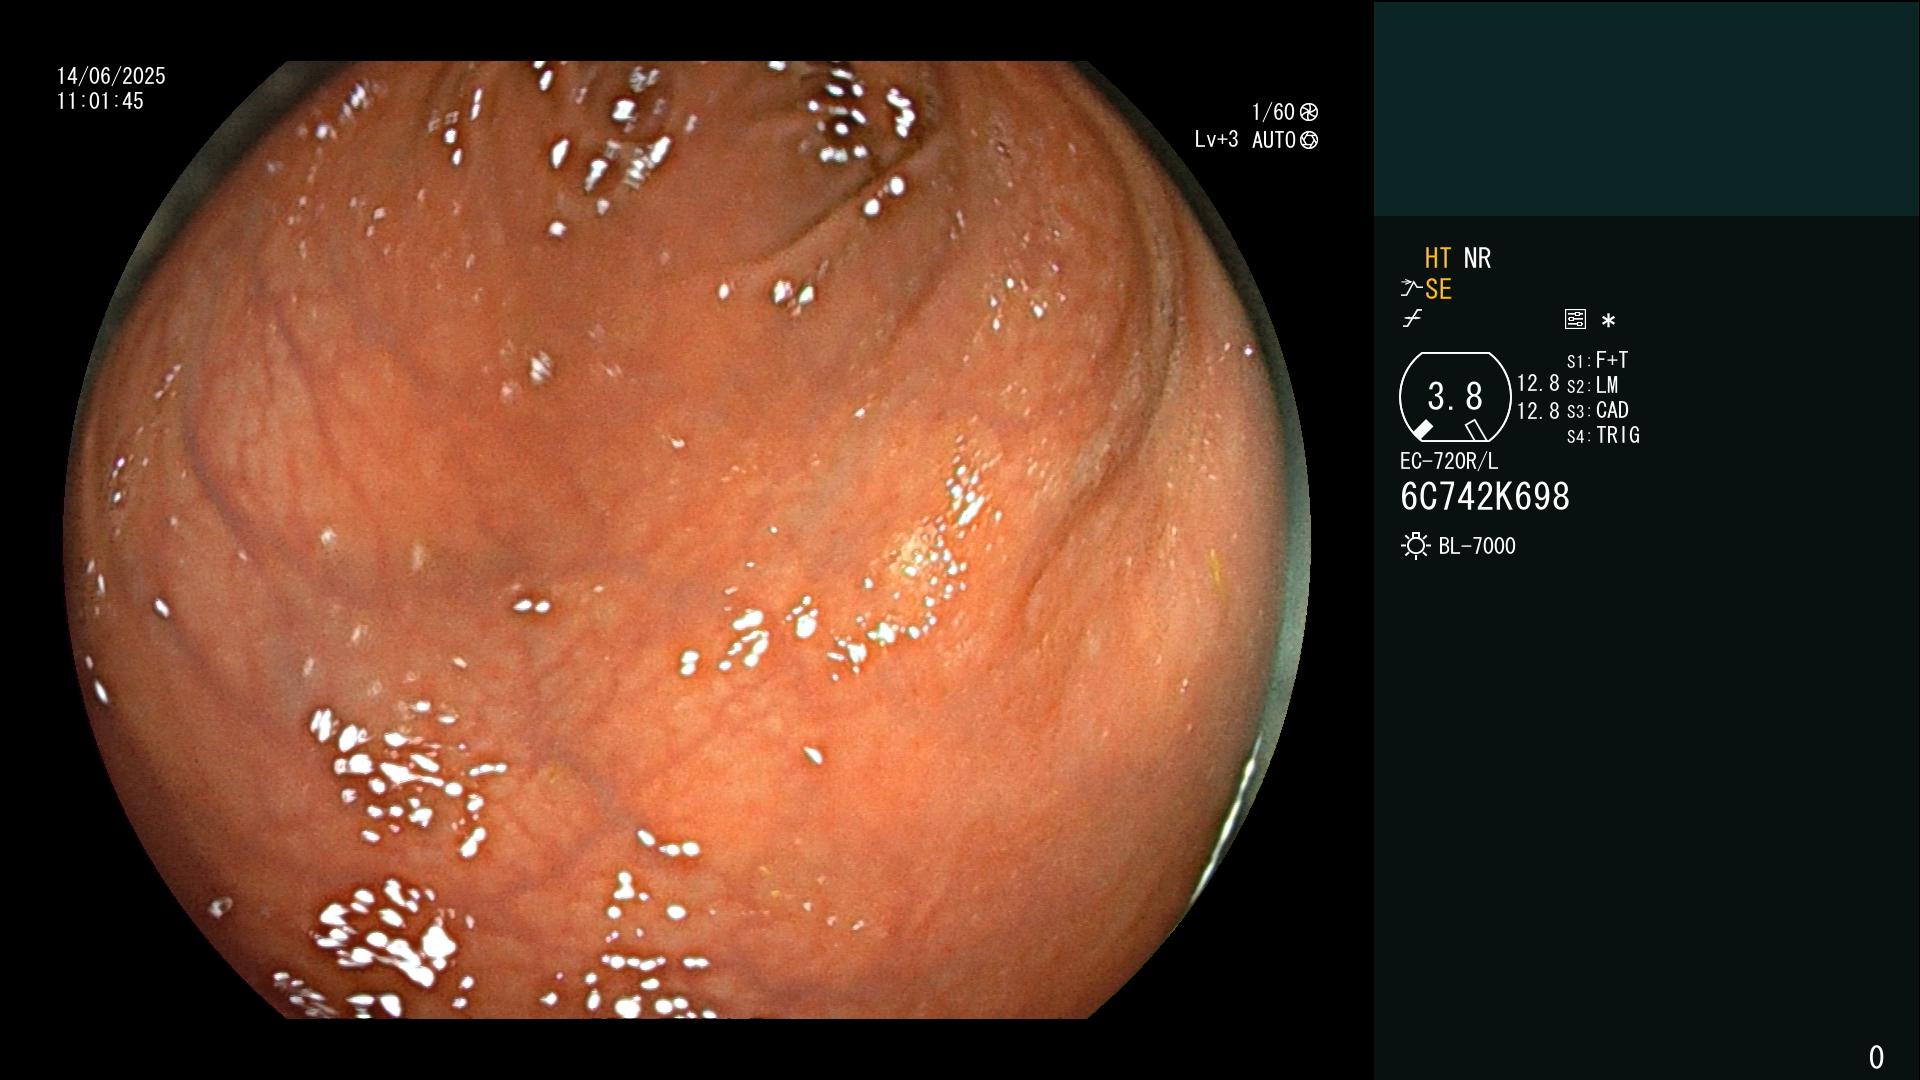This screenshot has width=1920, height=1080.
Task: Click the lower 12.8 value next to S3
Action: tap(1538, 411)
